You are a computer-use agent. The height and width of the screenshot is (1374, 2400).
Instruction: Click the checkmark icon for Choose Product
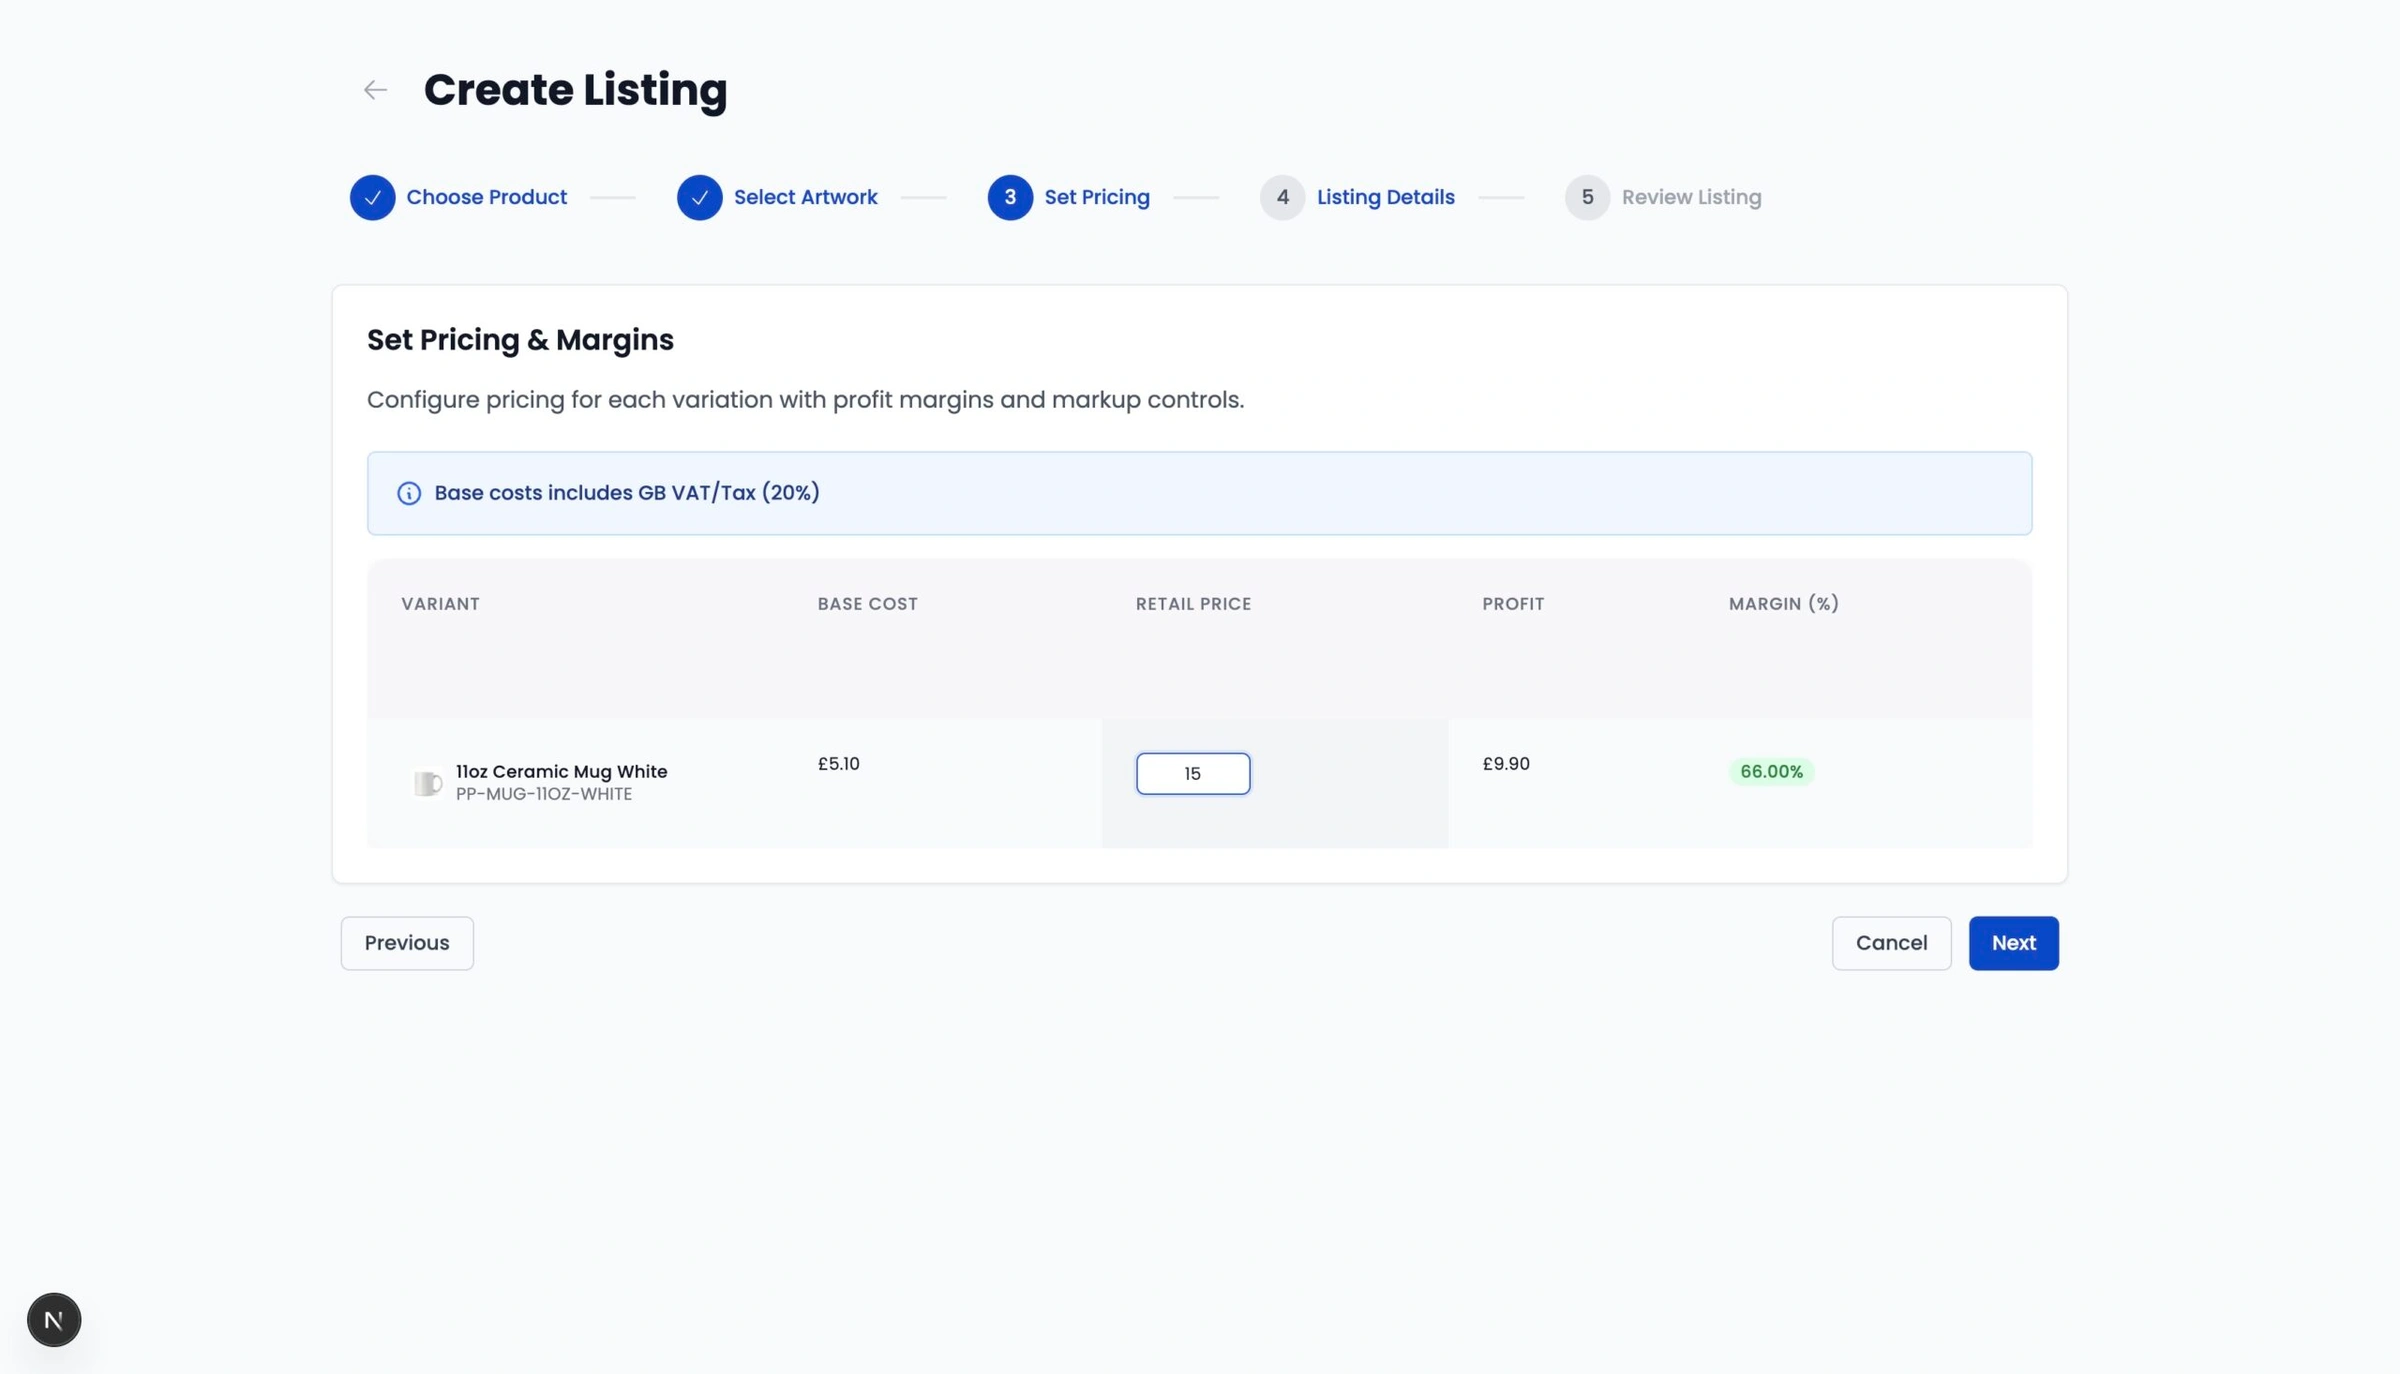tap(372, 197)
